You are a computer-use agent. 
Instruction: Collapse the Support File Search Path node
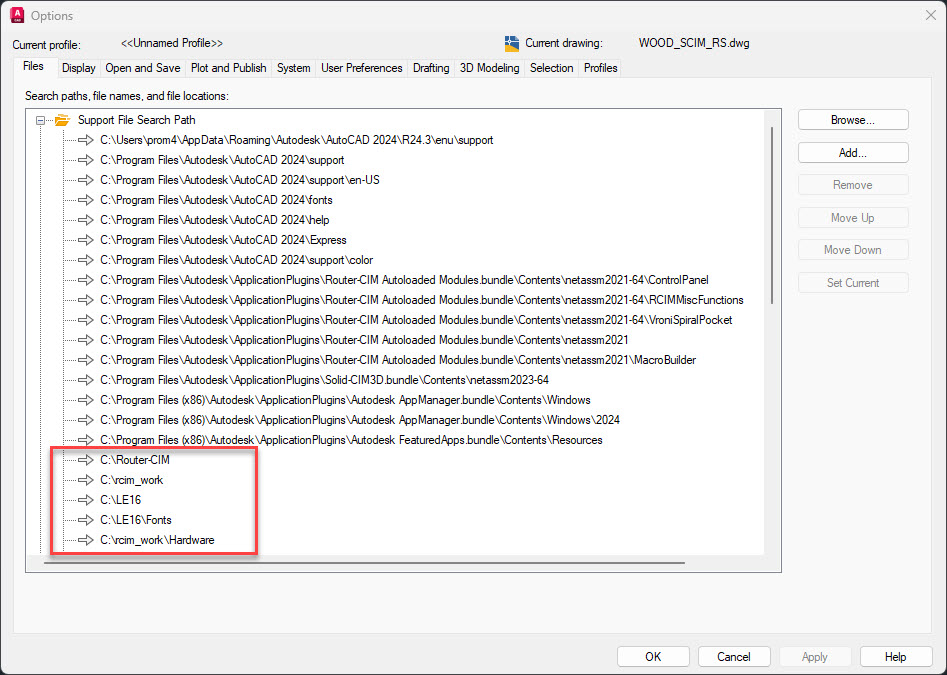tap(38, 119)
